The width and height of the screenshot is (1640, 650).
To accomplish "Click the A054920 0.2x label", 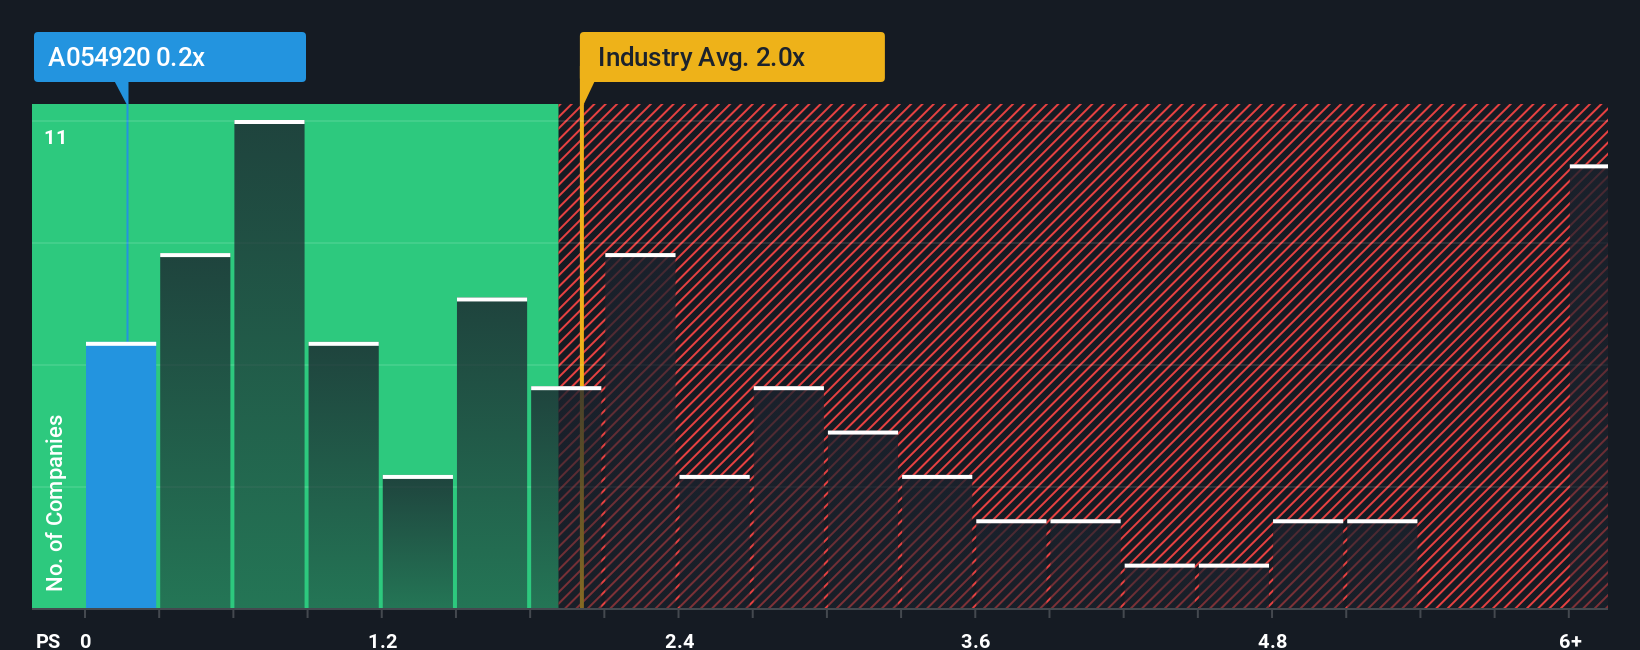I will (x=170, y=57).
